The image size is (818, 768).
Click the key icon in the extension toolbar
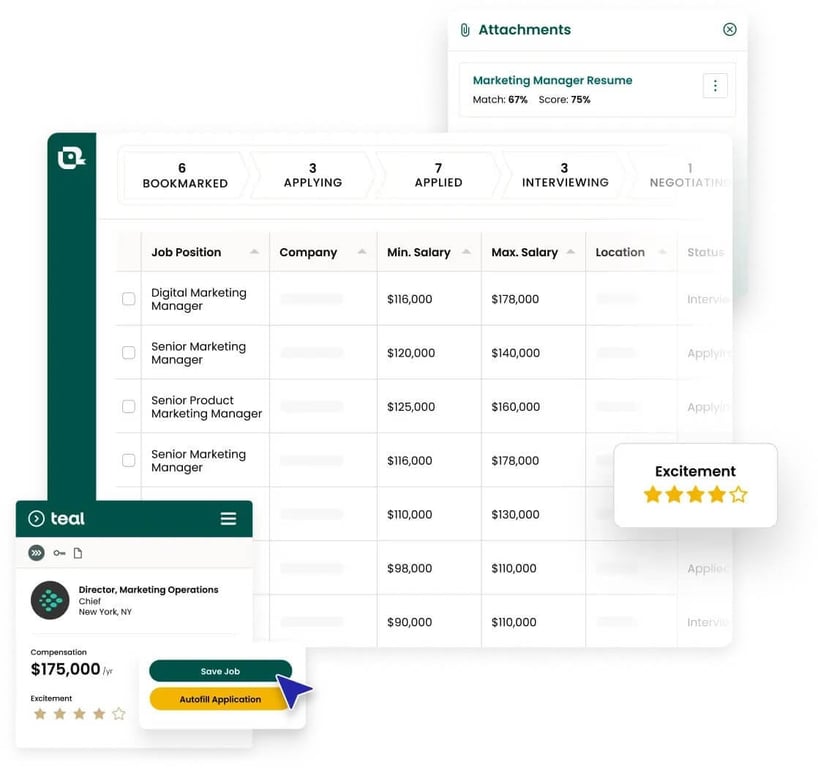59,553
